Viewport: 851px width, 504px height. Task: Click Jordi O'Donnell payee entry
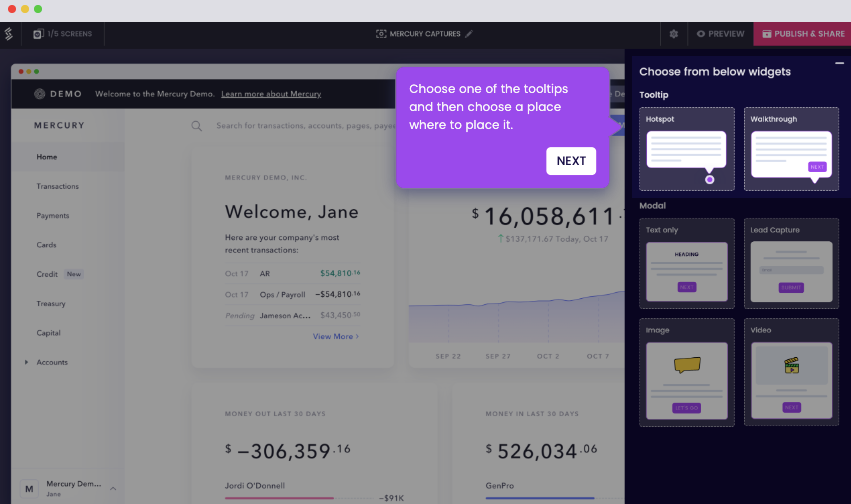tap(255, 486)
